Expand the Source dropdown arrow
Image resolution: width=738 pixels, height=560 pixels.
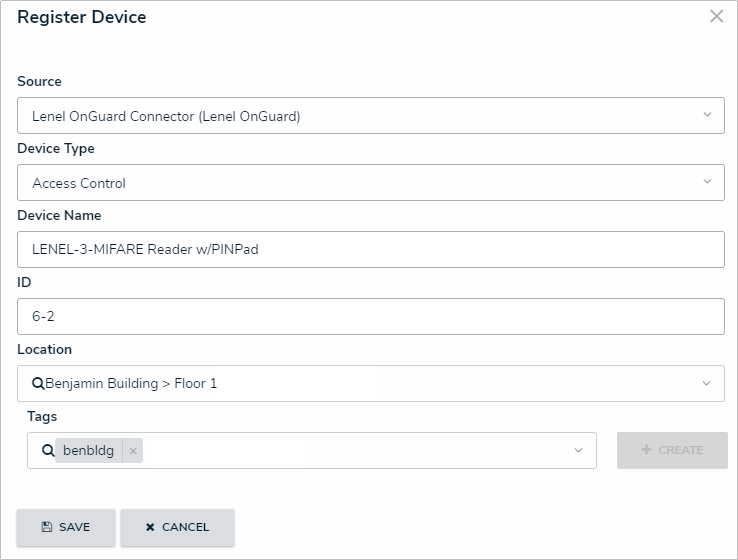point(707,115)
